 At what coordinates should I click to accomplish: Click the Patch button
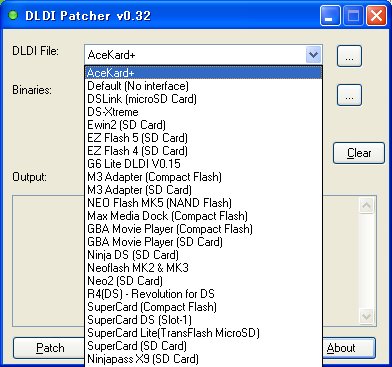tap(50, 348)
